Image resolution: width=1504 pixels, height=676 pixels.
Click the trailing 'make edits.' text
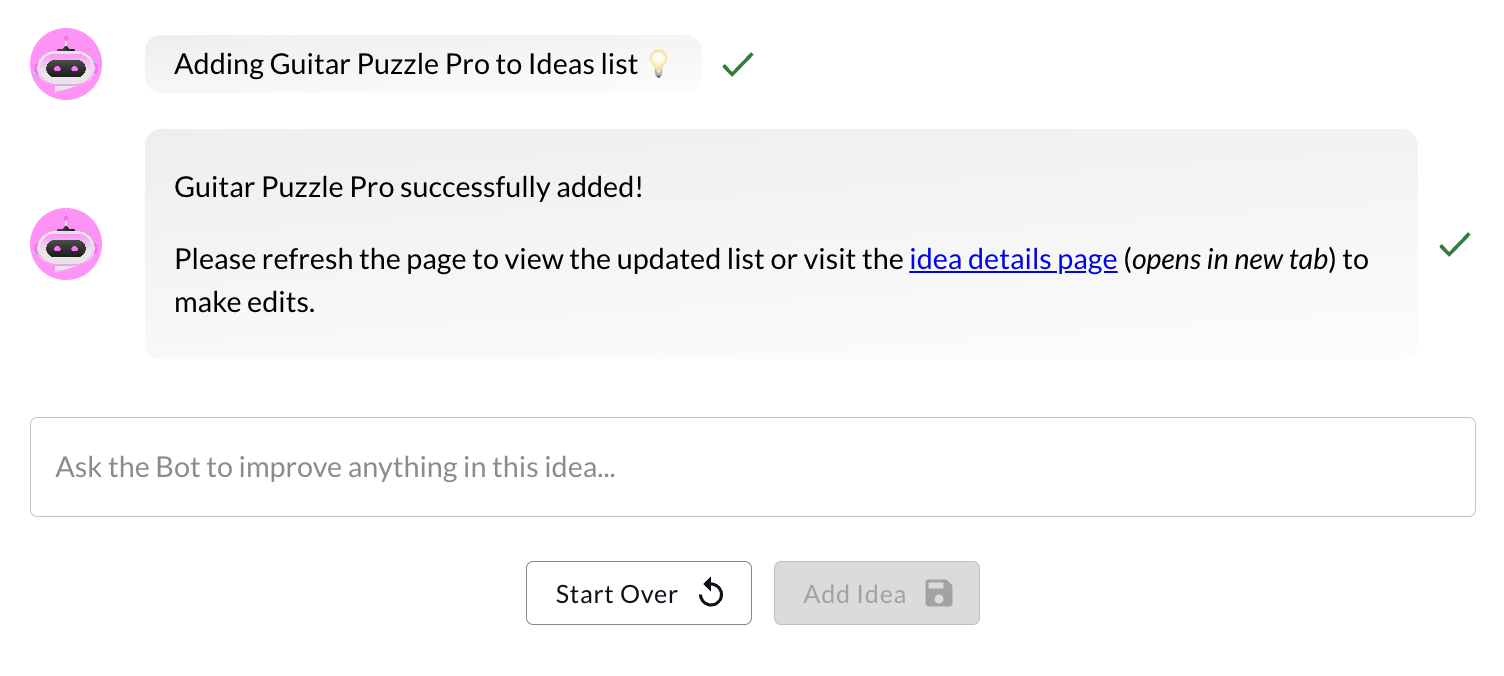coord(245,302)
